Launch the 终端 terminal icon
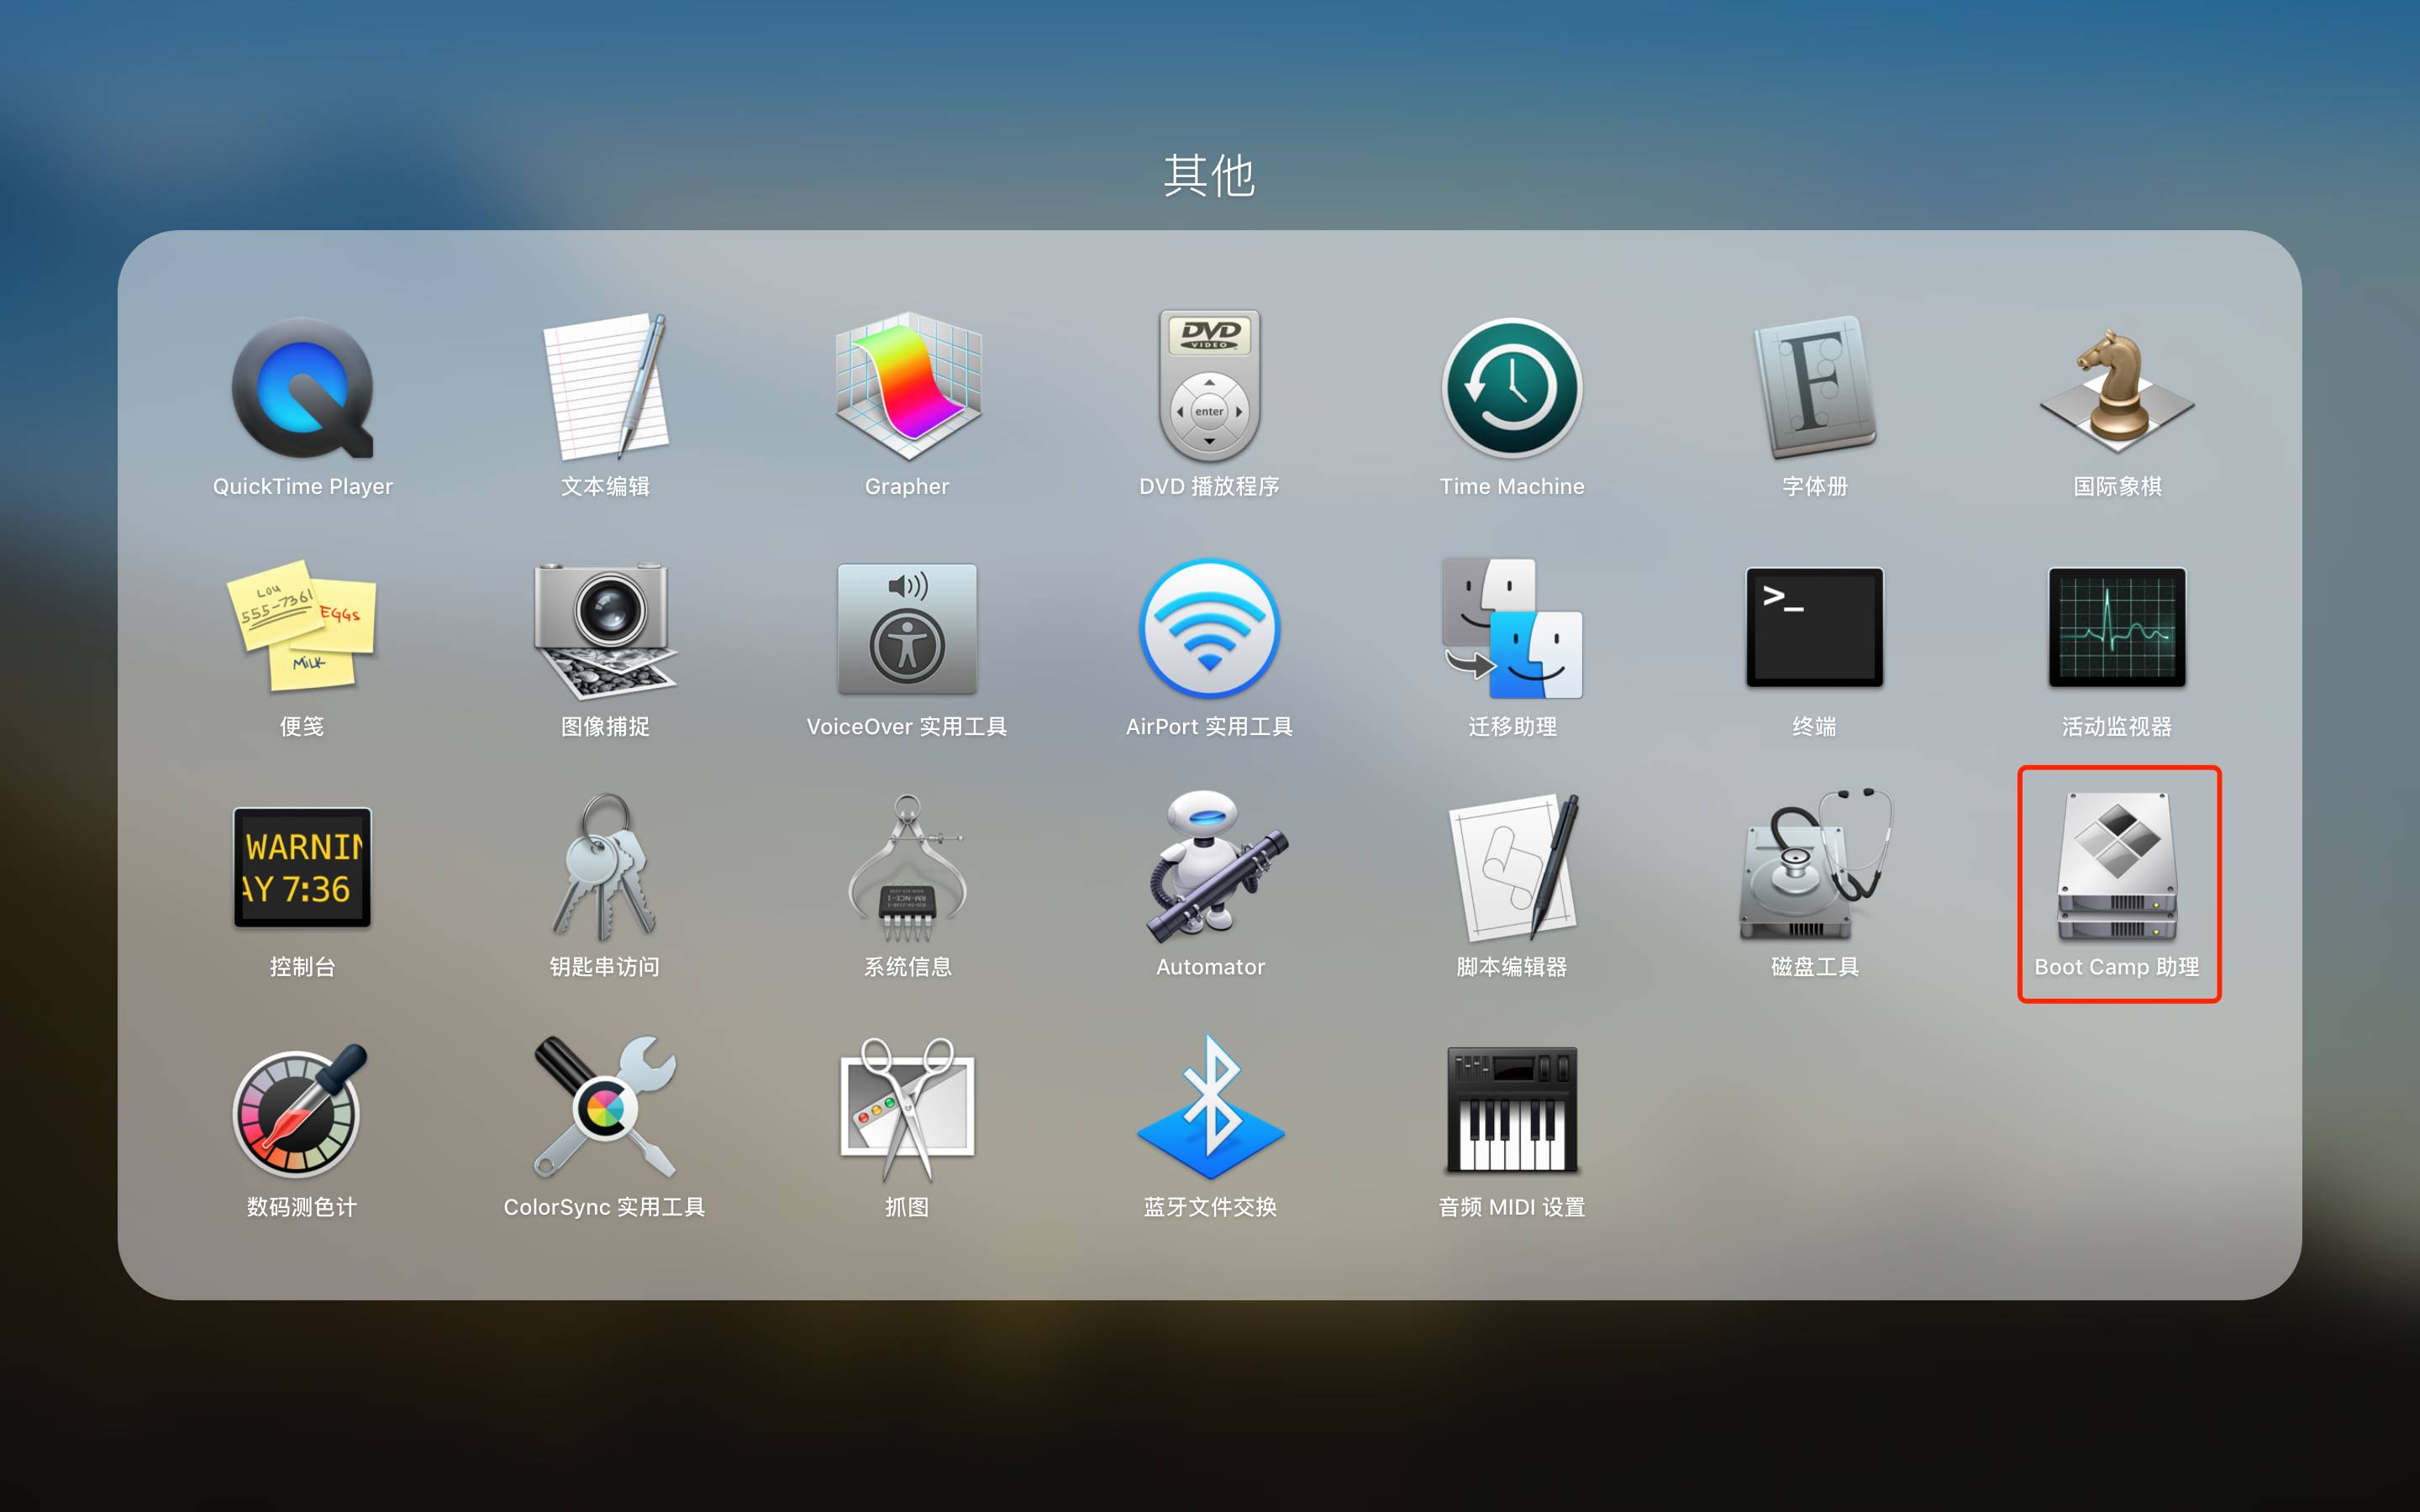The height and width of the screenshot is (1512, 2420). (1814, 627)
